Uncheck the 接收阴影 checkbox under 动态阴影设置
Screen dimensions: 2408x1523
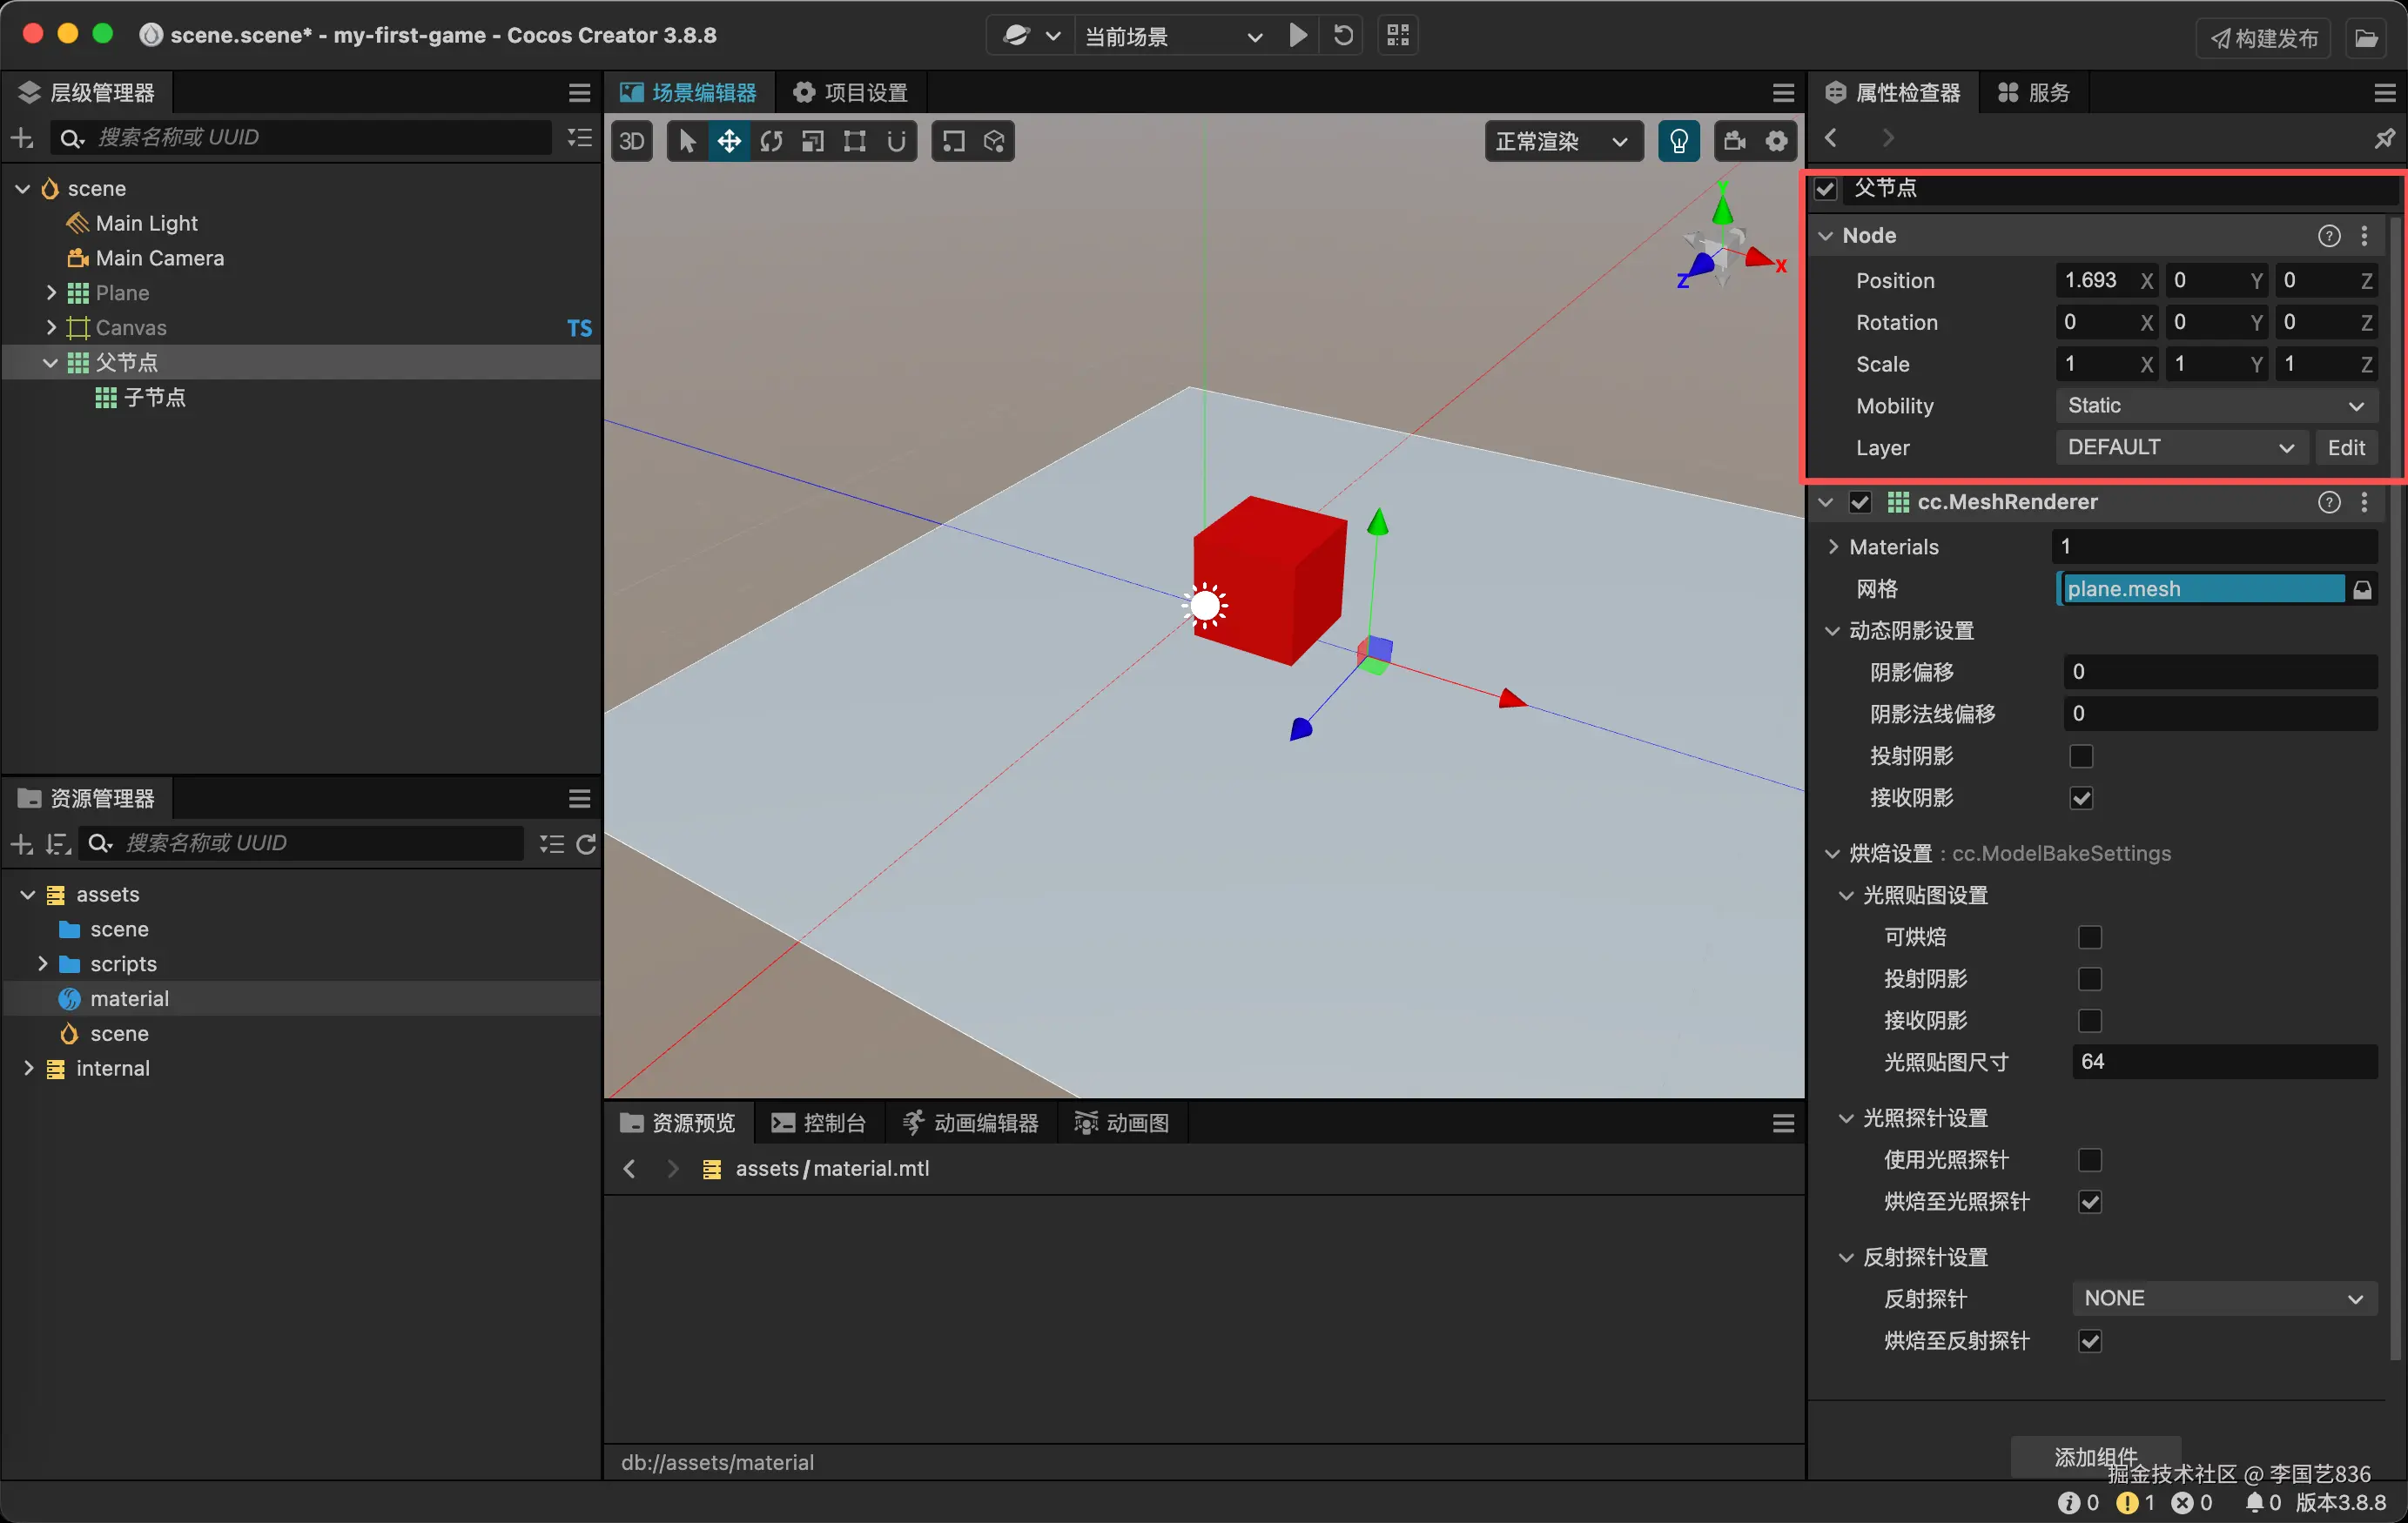click(2081, 798)
